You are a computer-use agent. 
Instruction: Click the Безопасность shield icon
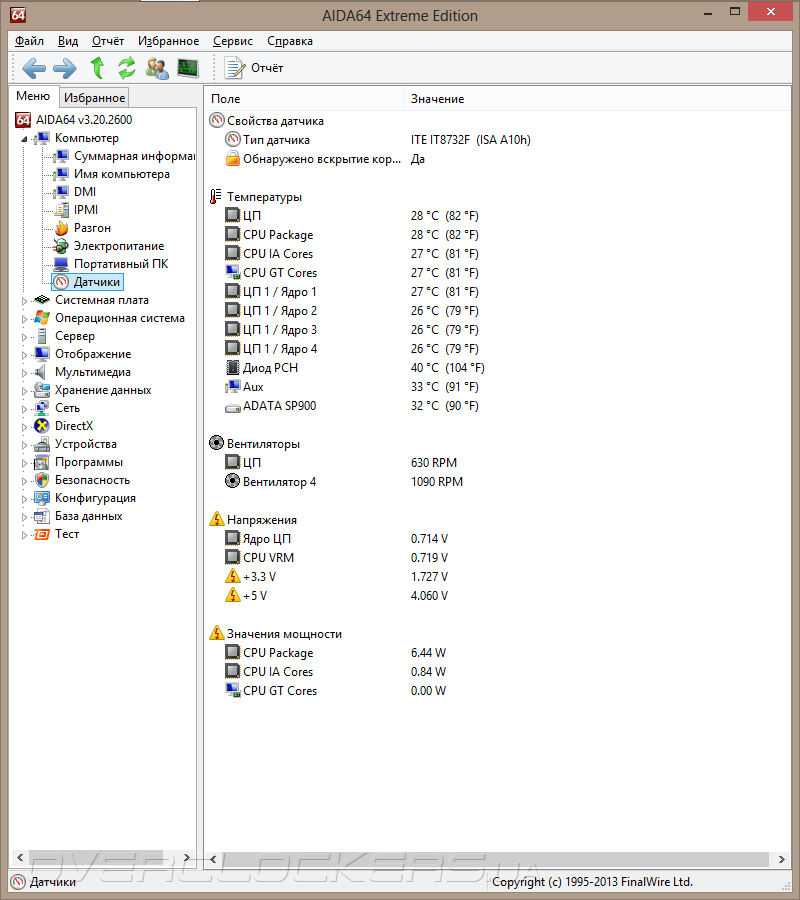click(42, 480)
